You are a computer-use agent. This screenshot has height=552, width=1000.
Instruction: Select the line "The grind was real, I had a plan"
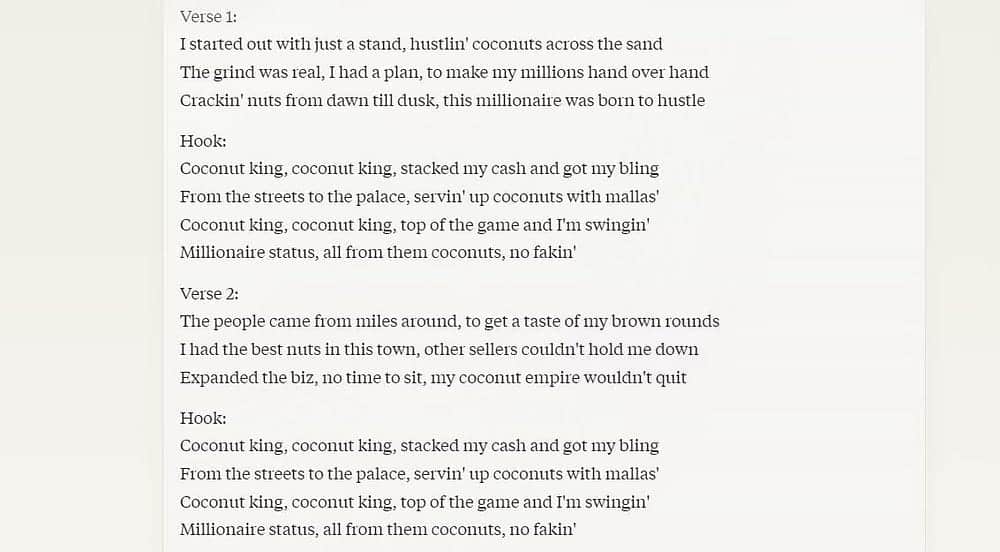click(x=444, y=72)
